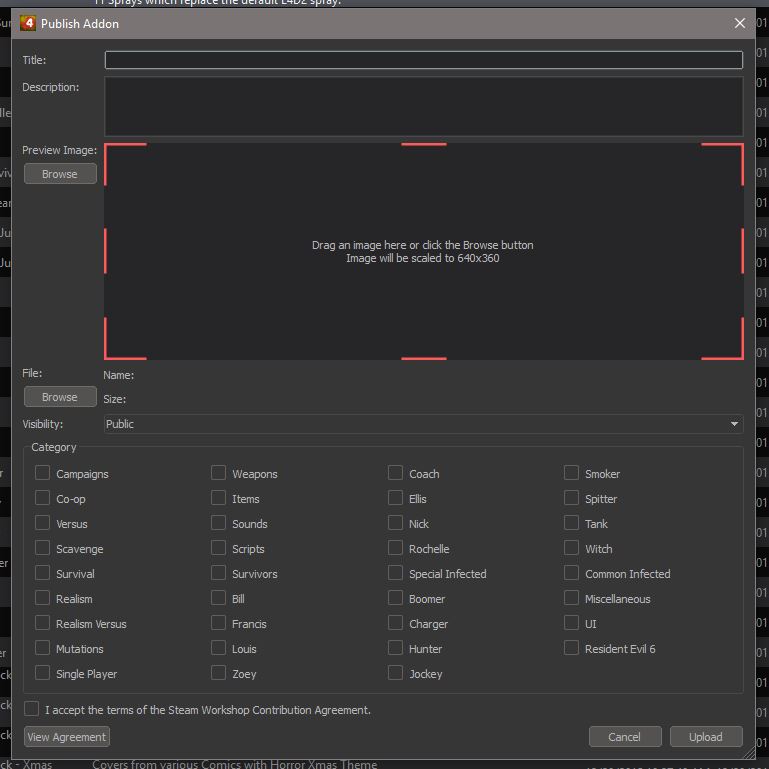Click the Left 4 Dead app icon in title bar
Viewport: 769px width, 769px height.
tap(28, 23)
